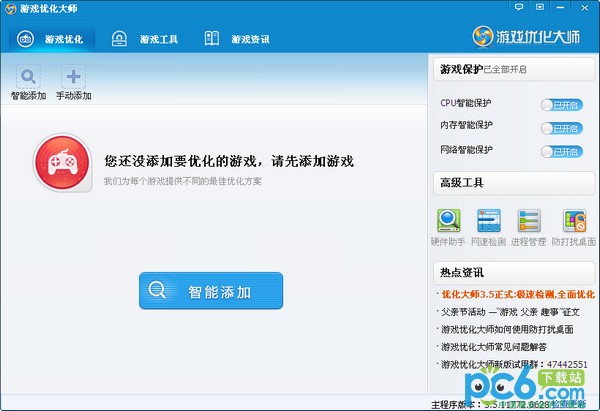Click the 我们为每个游戏提供不同的最佳优化方案 text
Image resolution: width=600 pixels, height=411 pixels.
pos(183,181)
